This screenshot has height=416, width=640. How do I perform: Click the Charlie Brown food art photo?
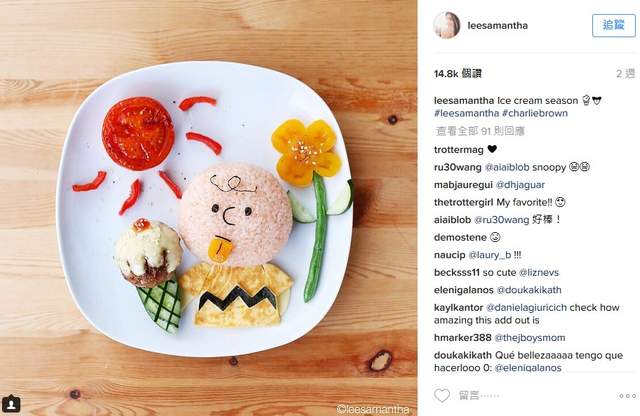click(x=208, y=208)
